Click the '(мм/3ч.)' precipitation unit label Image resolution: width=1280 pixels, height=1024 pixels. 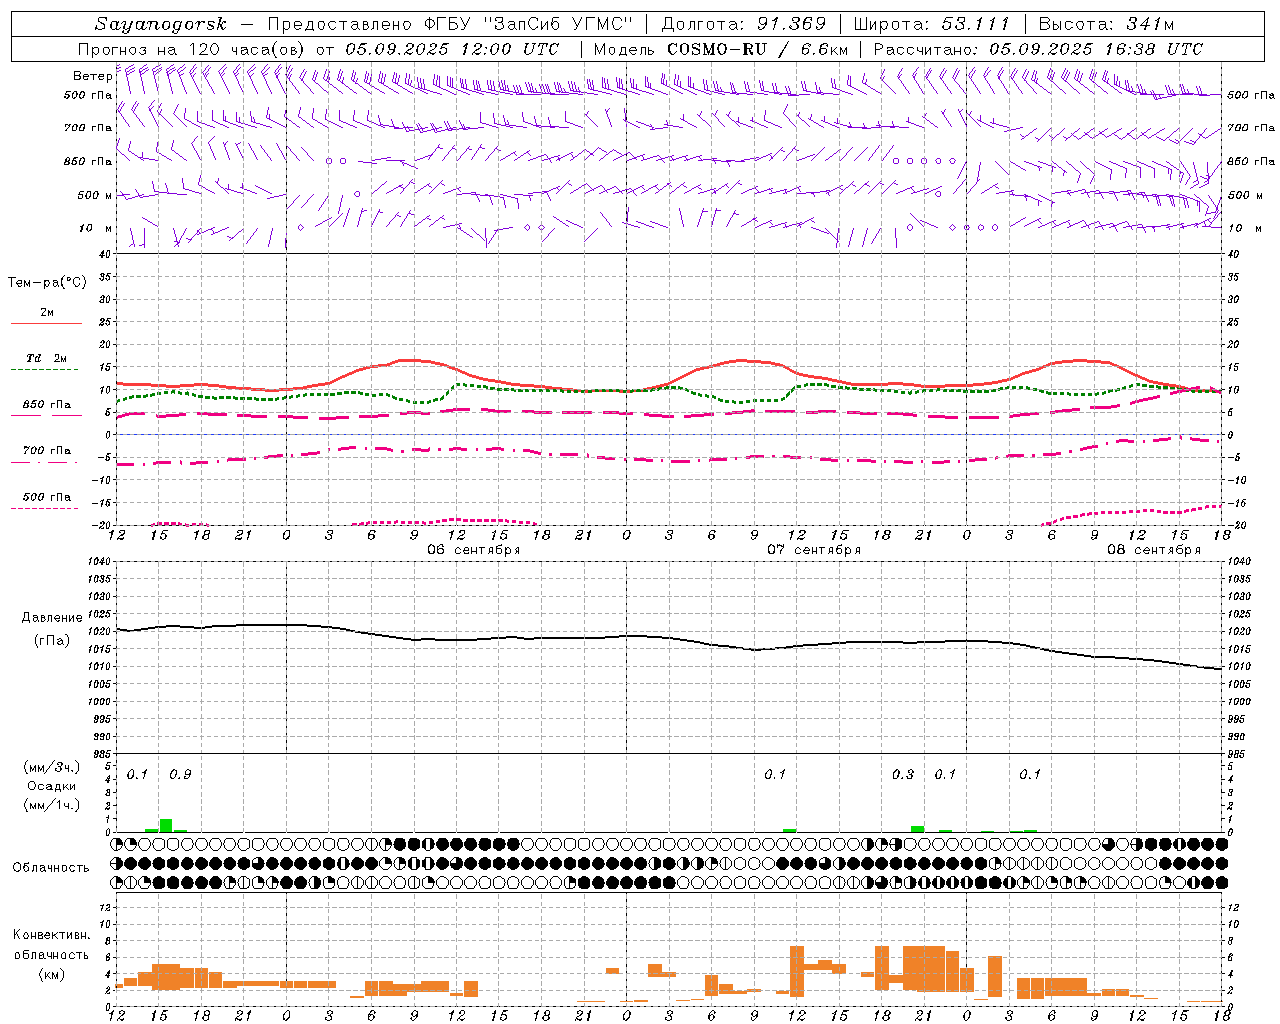coord(52,767)
